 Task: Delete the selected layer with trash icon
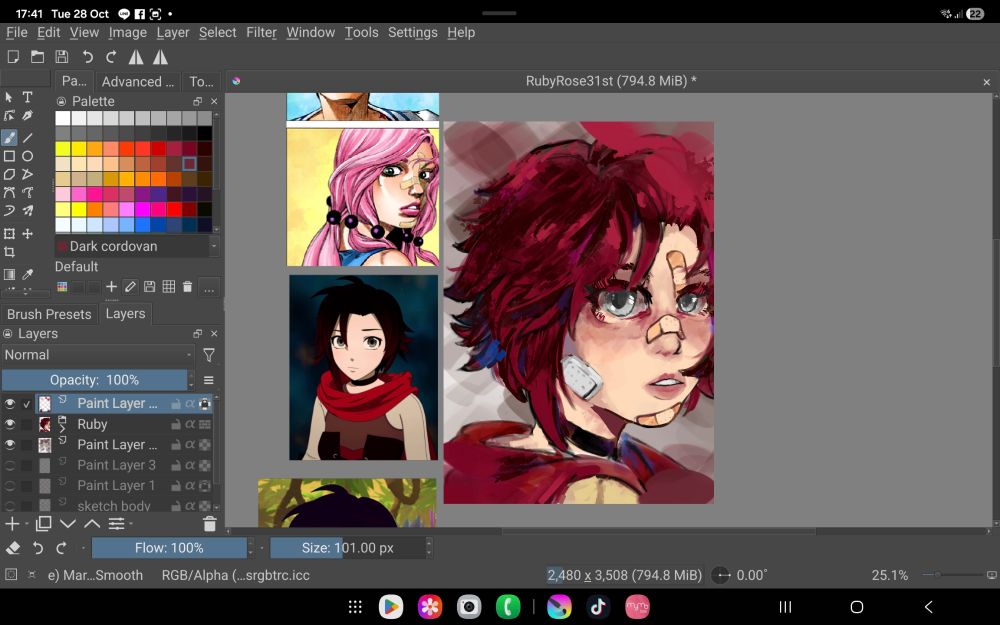(x=209, y=524)
